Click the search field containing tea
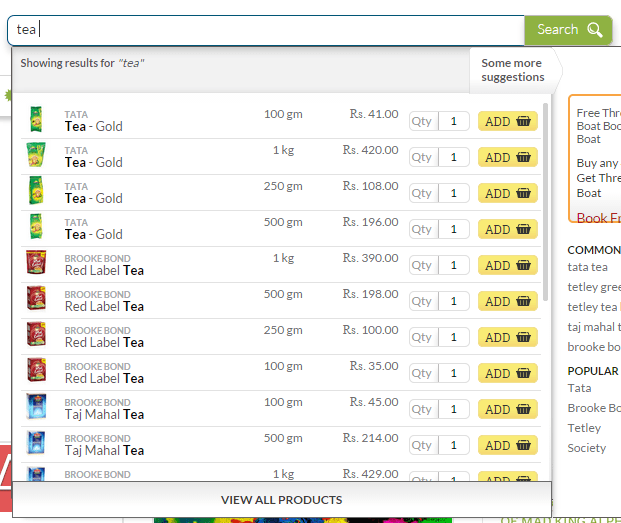621x523 pixels. click(x=266, y=30)
